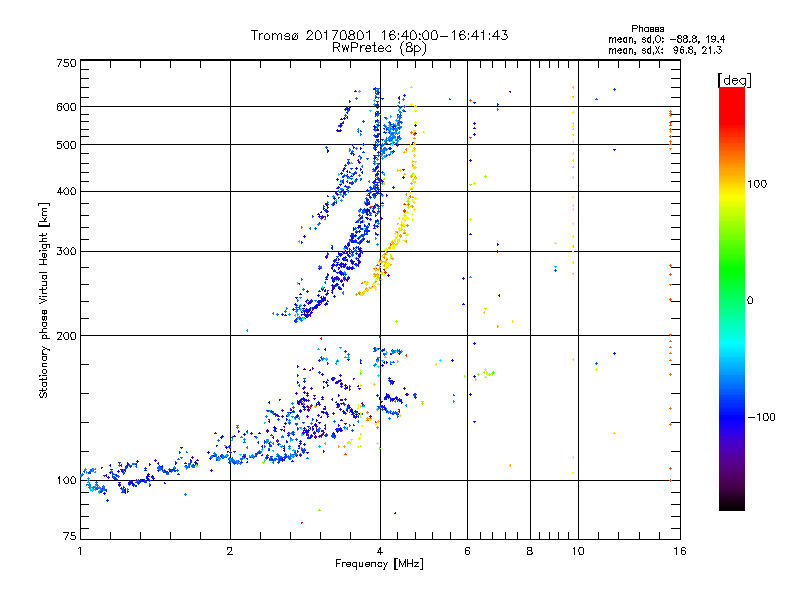The height and width of the screenshot is (600, 800).
Task: Click the y-axis tick label '300'
Action: 66,251
